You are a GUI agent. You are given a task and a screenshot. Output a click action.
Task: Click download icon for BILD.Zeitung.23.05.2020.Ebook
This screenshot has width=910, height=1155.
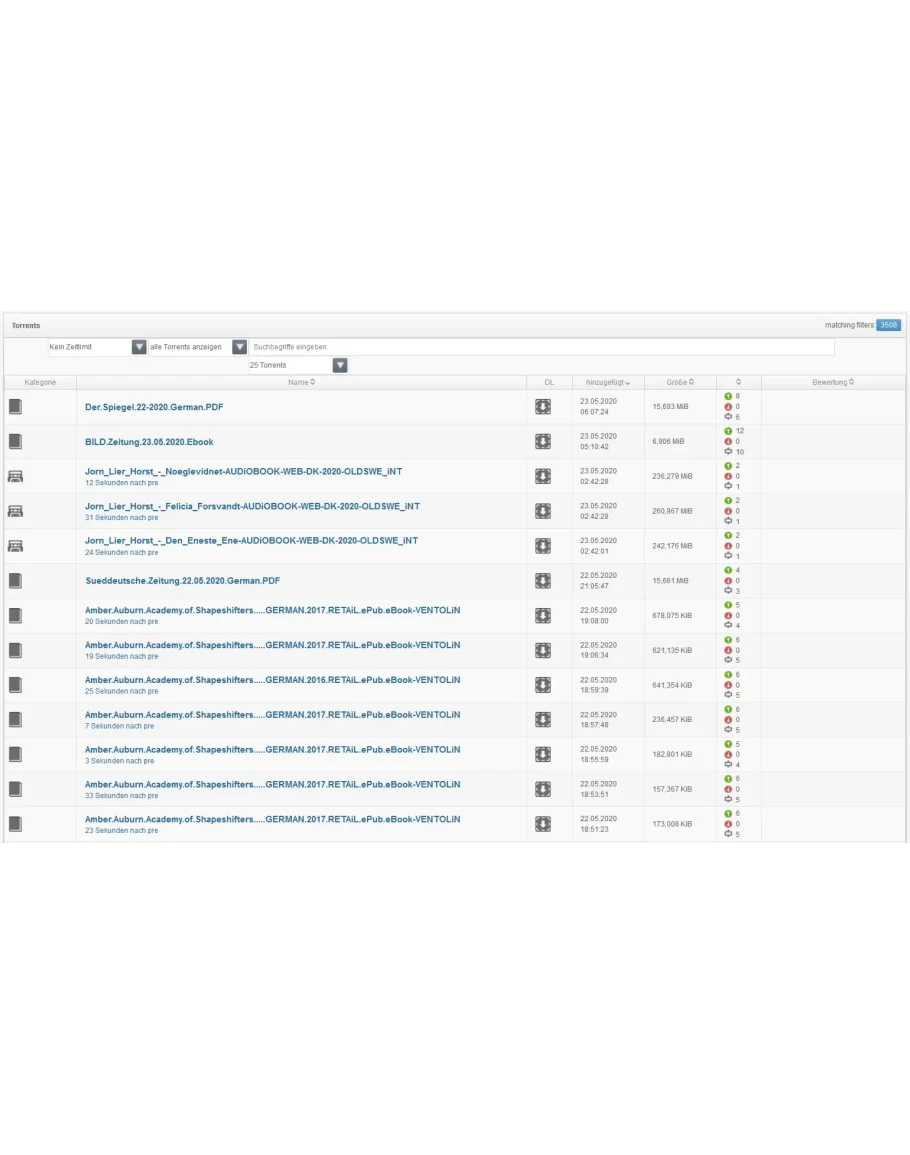coord(542,441)
